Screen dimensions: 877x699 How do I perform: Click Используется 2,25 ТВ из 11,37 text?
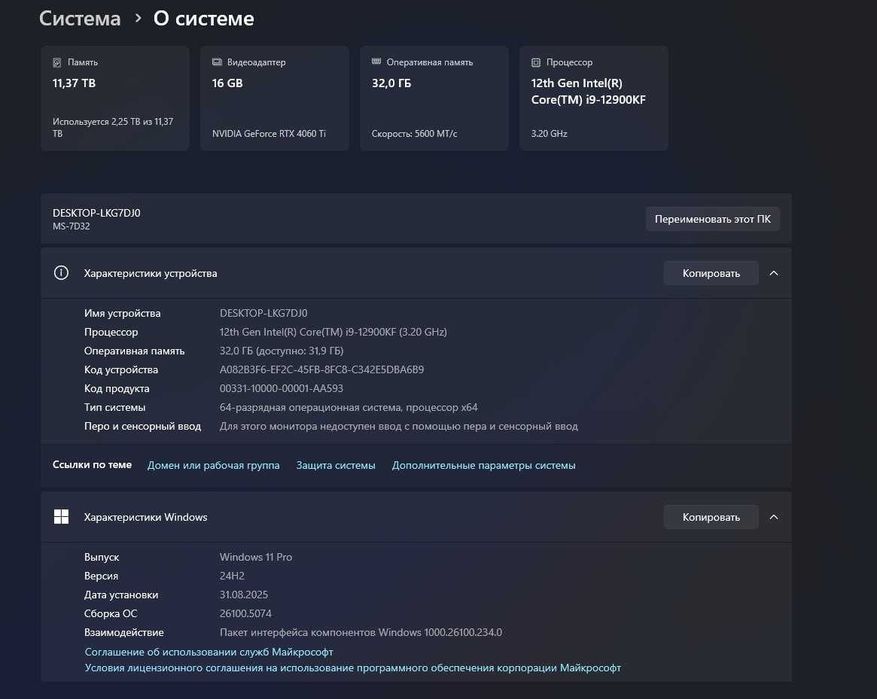pyautogui.click(x=112, y=127)
